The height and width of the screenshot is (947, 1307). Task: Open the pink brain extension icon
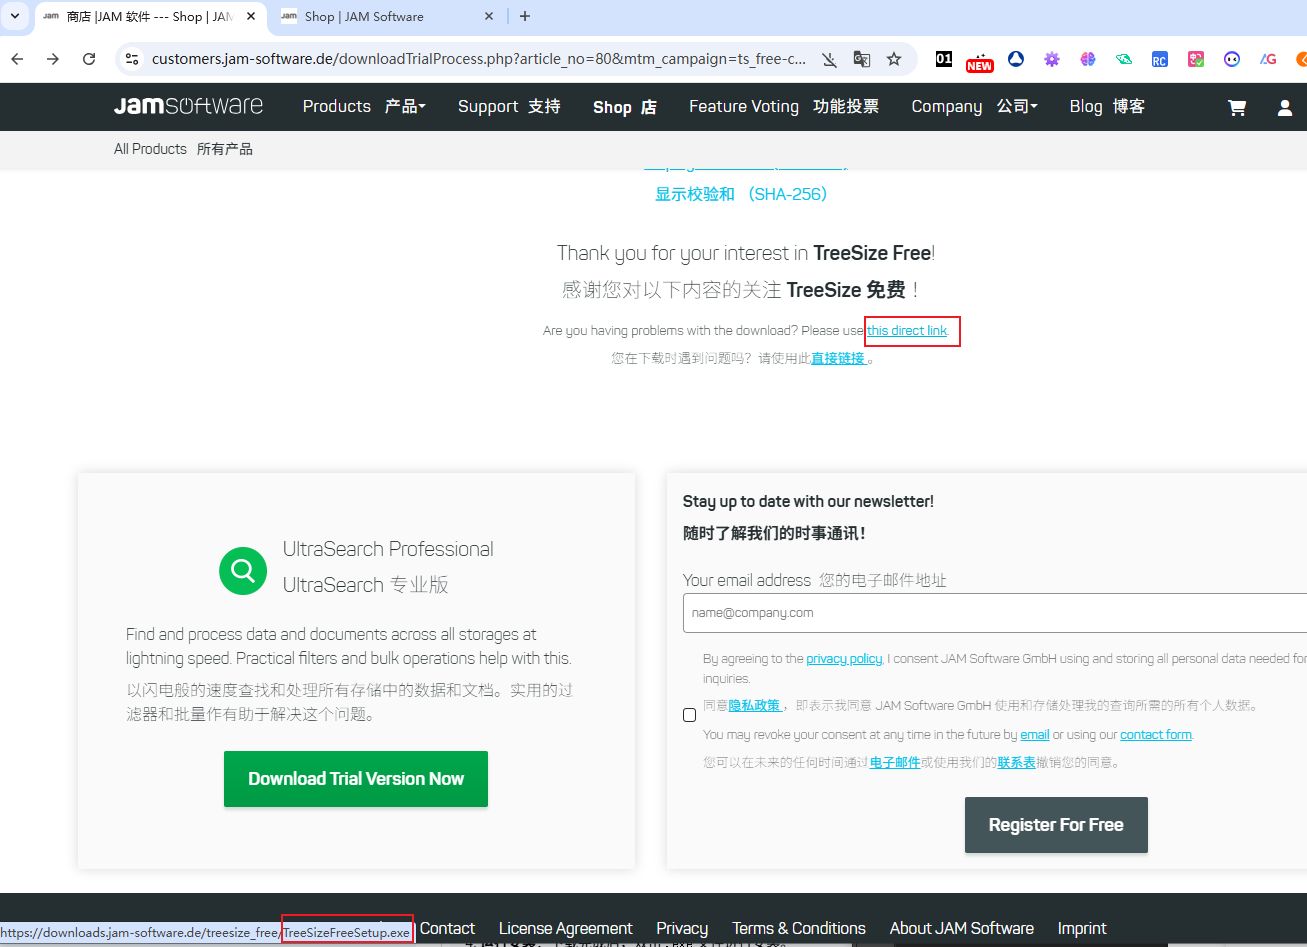[x=1088, y=59]
